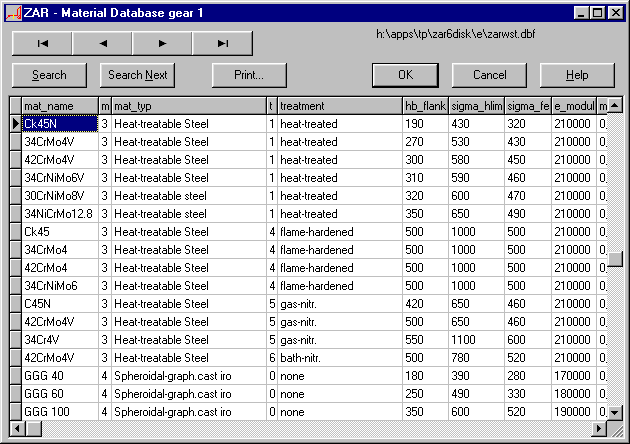Cancel the material database dialog
This screenshot has width=630, height=444.
pyautogui.click(x=489, y=75)
